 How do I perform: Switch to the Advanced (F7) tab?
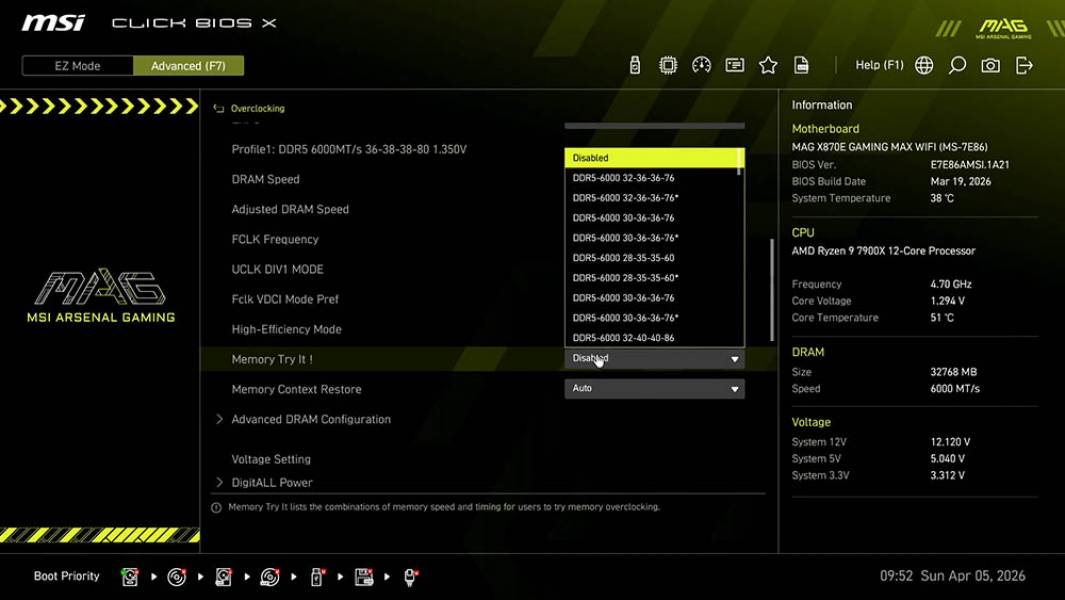(x=188, y=65)
